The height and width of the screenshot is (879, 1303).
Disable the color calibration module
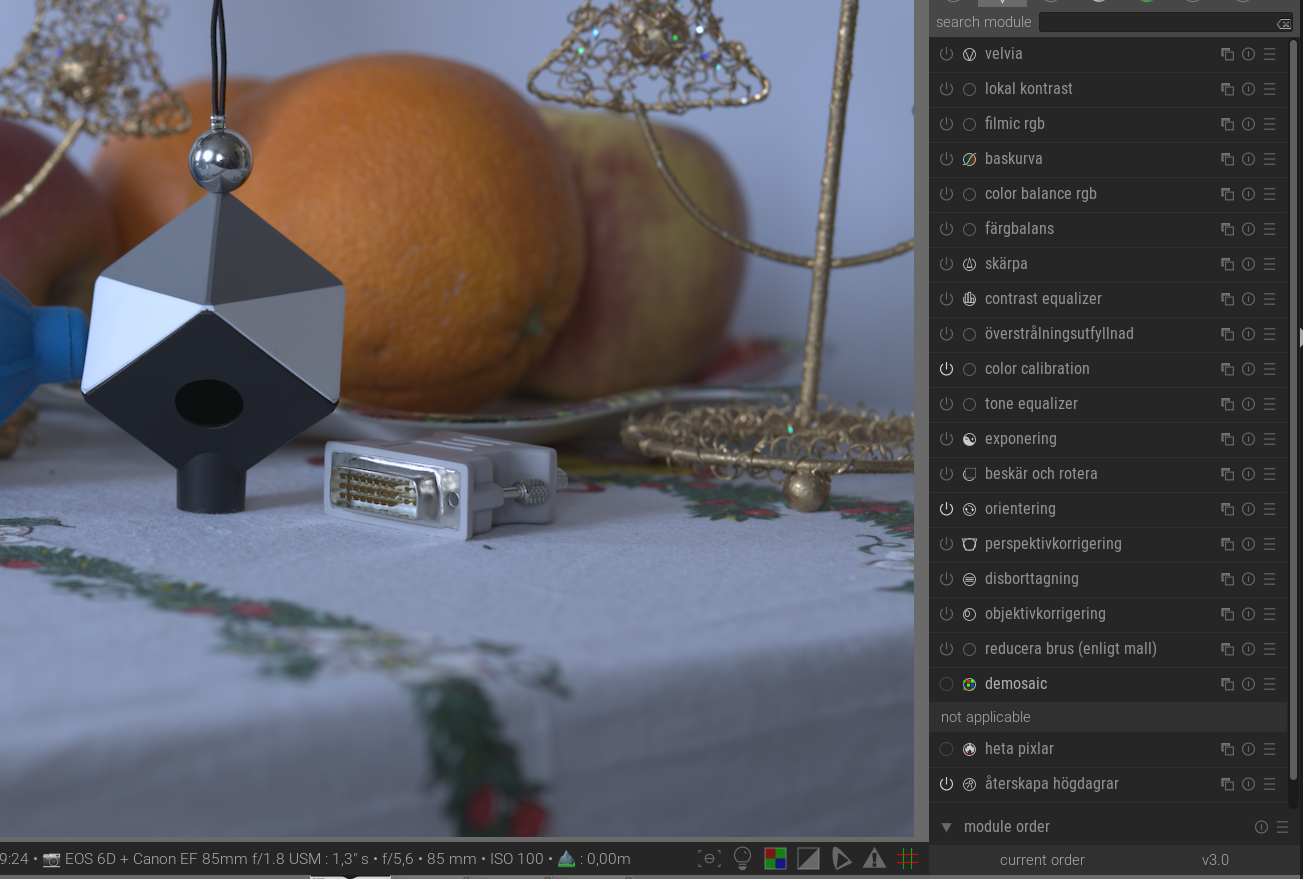946,369
